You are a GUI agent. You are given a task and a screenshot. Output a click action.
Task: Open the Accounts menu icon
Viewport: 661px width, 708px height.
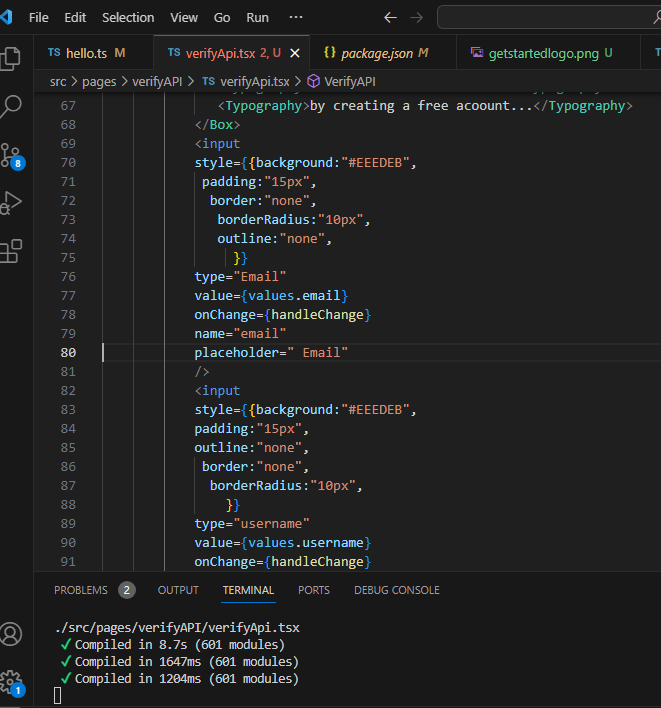coord(11,633)
